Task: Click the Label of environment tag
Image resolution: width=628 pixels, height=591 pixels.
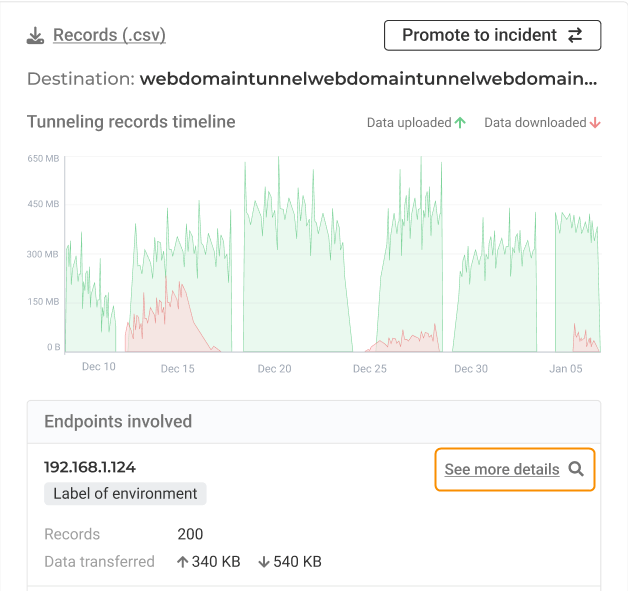Action: [125, 494]
